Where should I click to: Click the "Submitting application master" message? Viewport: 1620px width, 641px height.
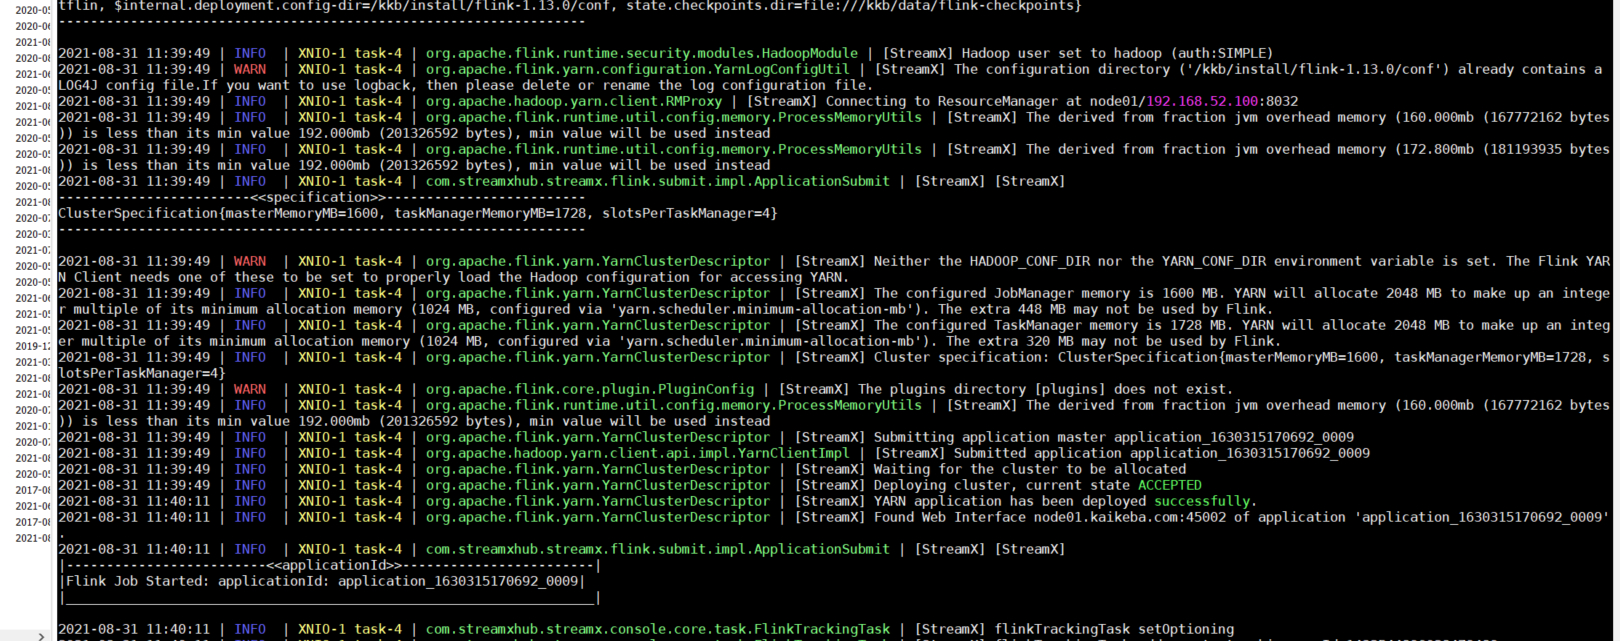point(1114,437)
